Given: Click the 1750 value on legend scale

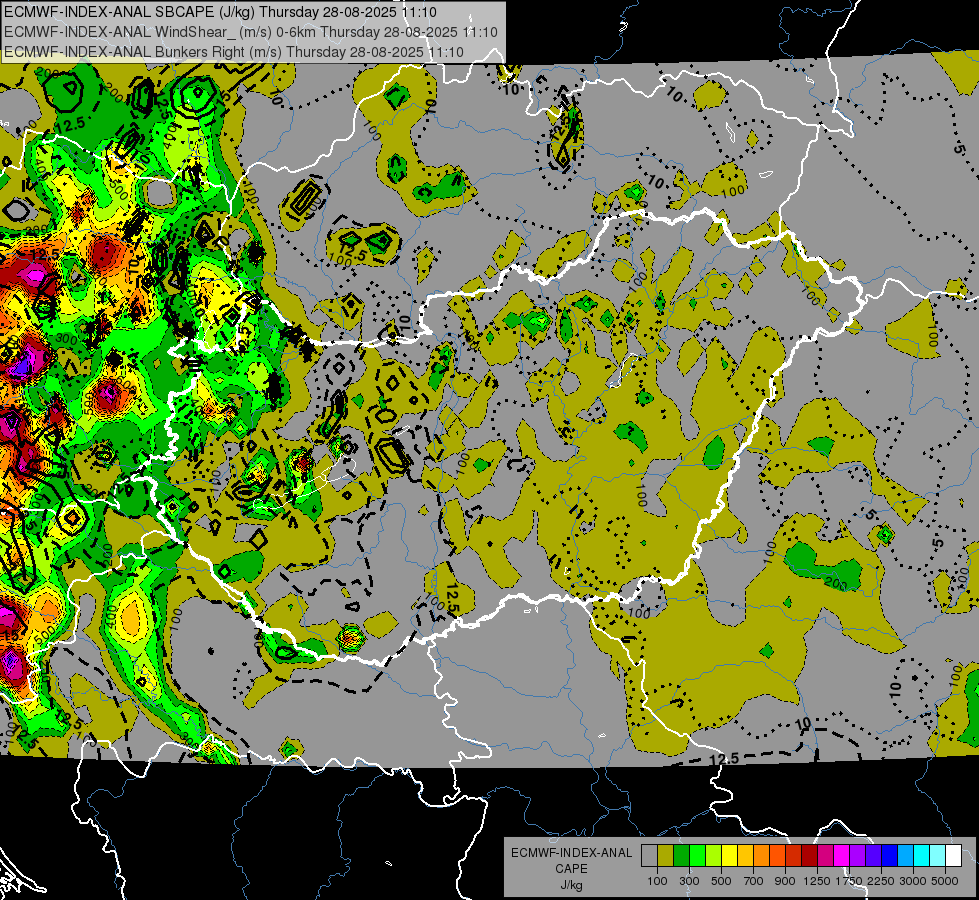Looking at the screenshot, I should click(x=849, y=881).
